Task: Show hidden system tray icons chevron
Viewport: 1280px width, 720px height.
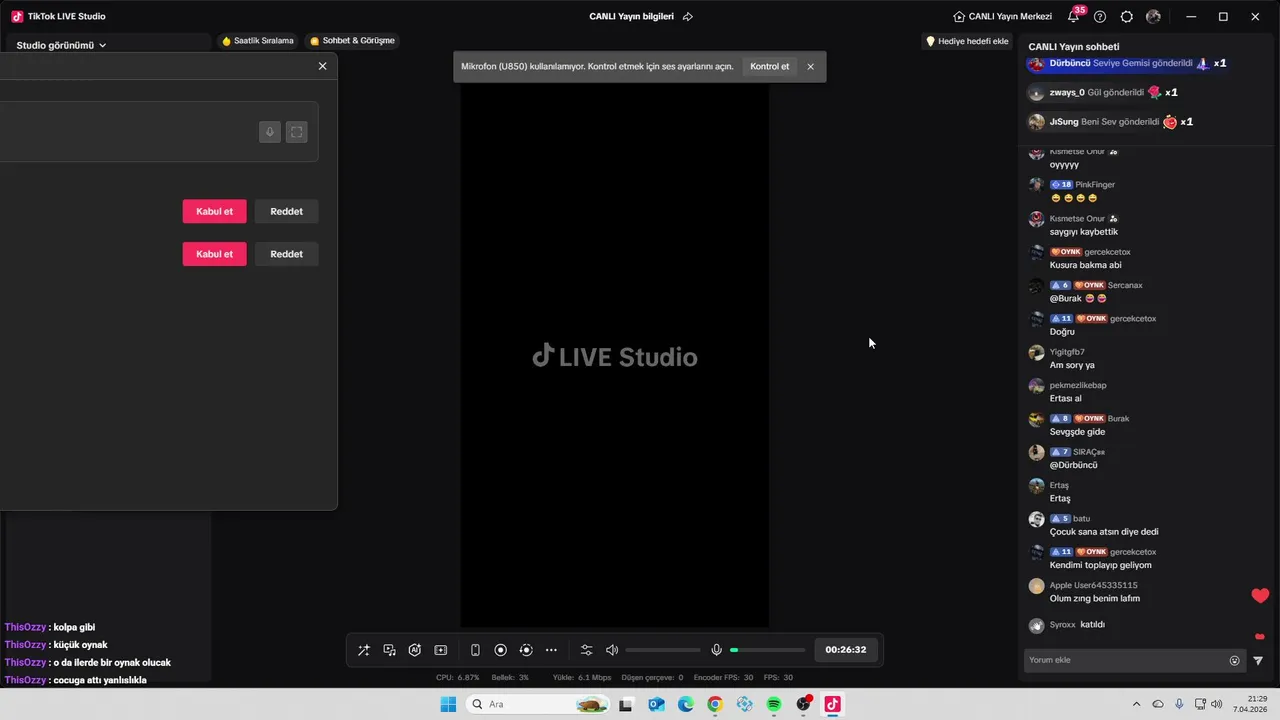Action: [1136, 704]
